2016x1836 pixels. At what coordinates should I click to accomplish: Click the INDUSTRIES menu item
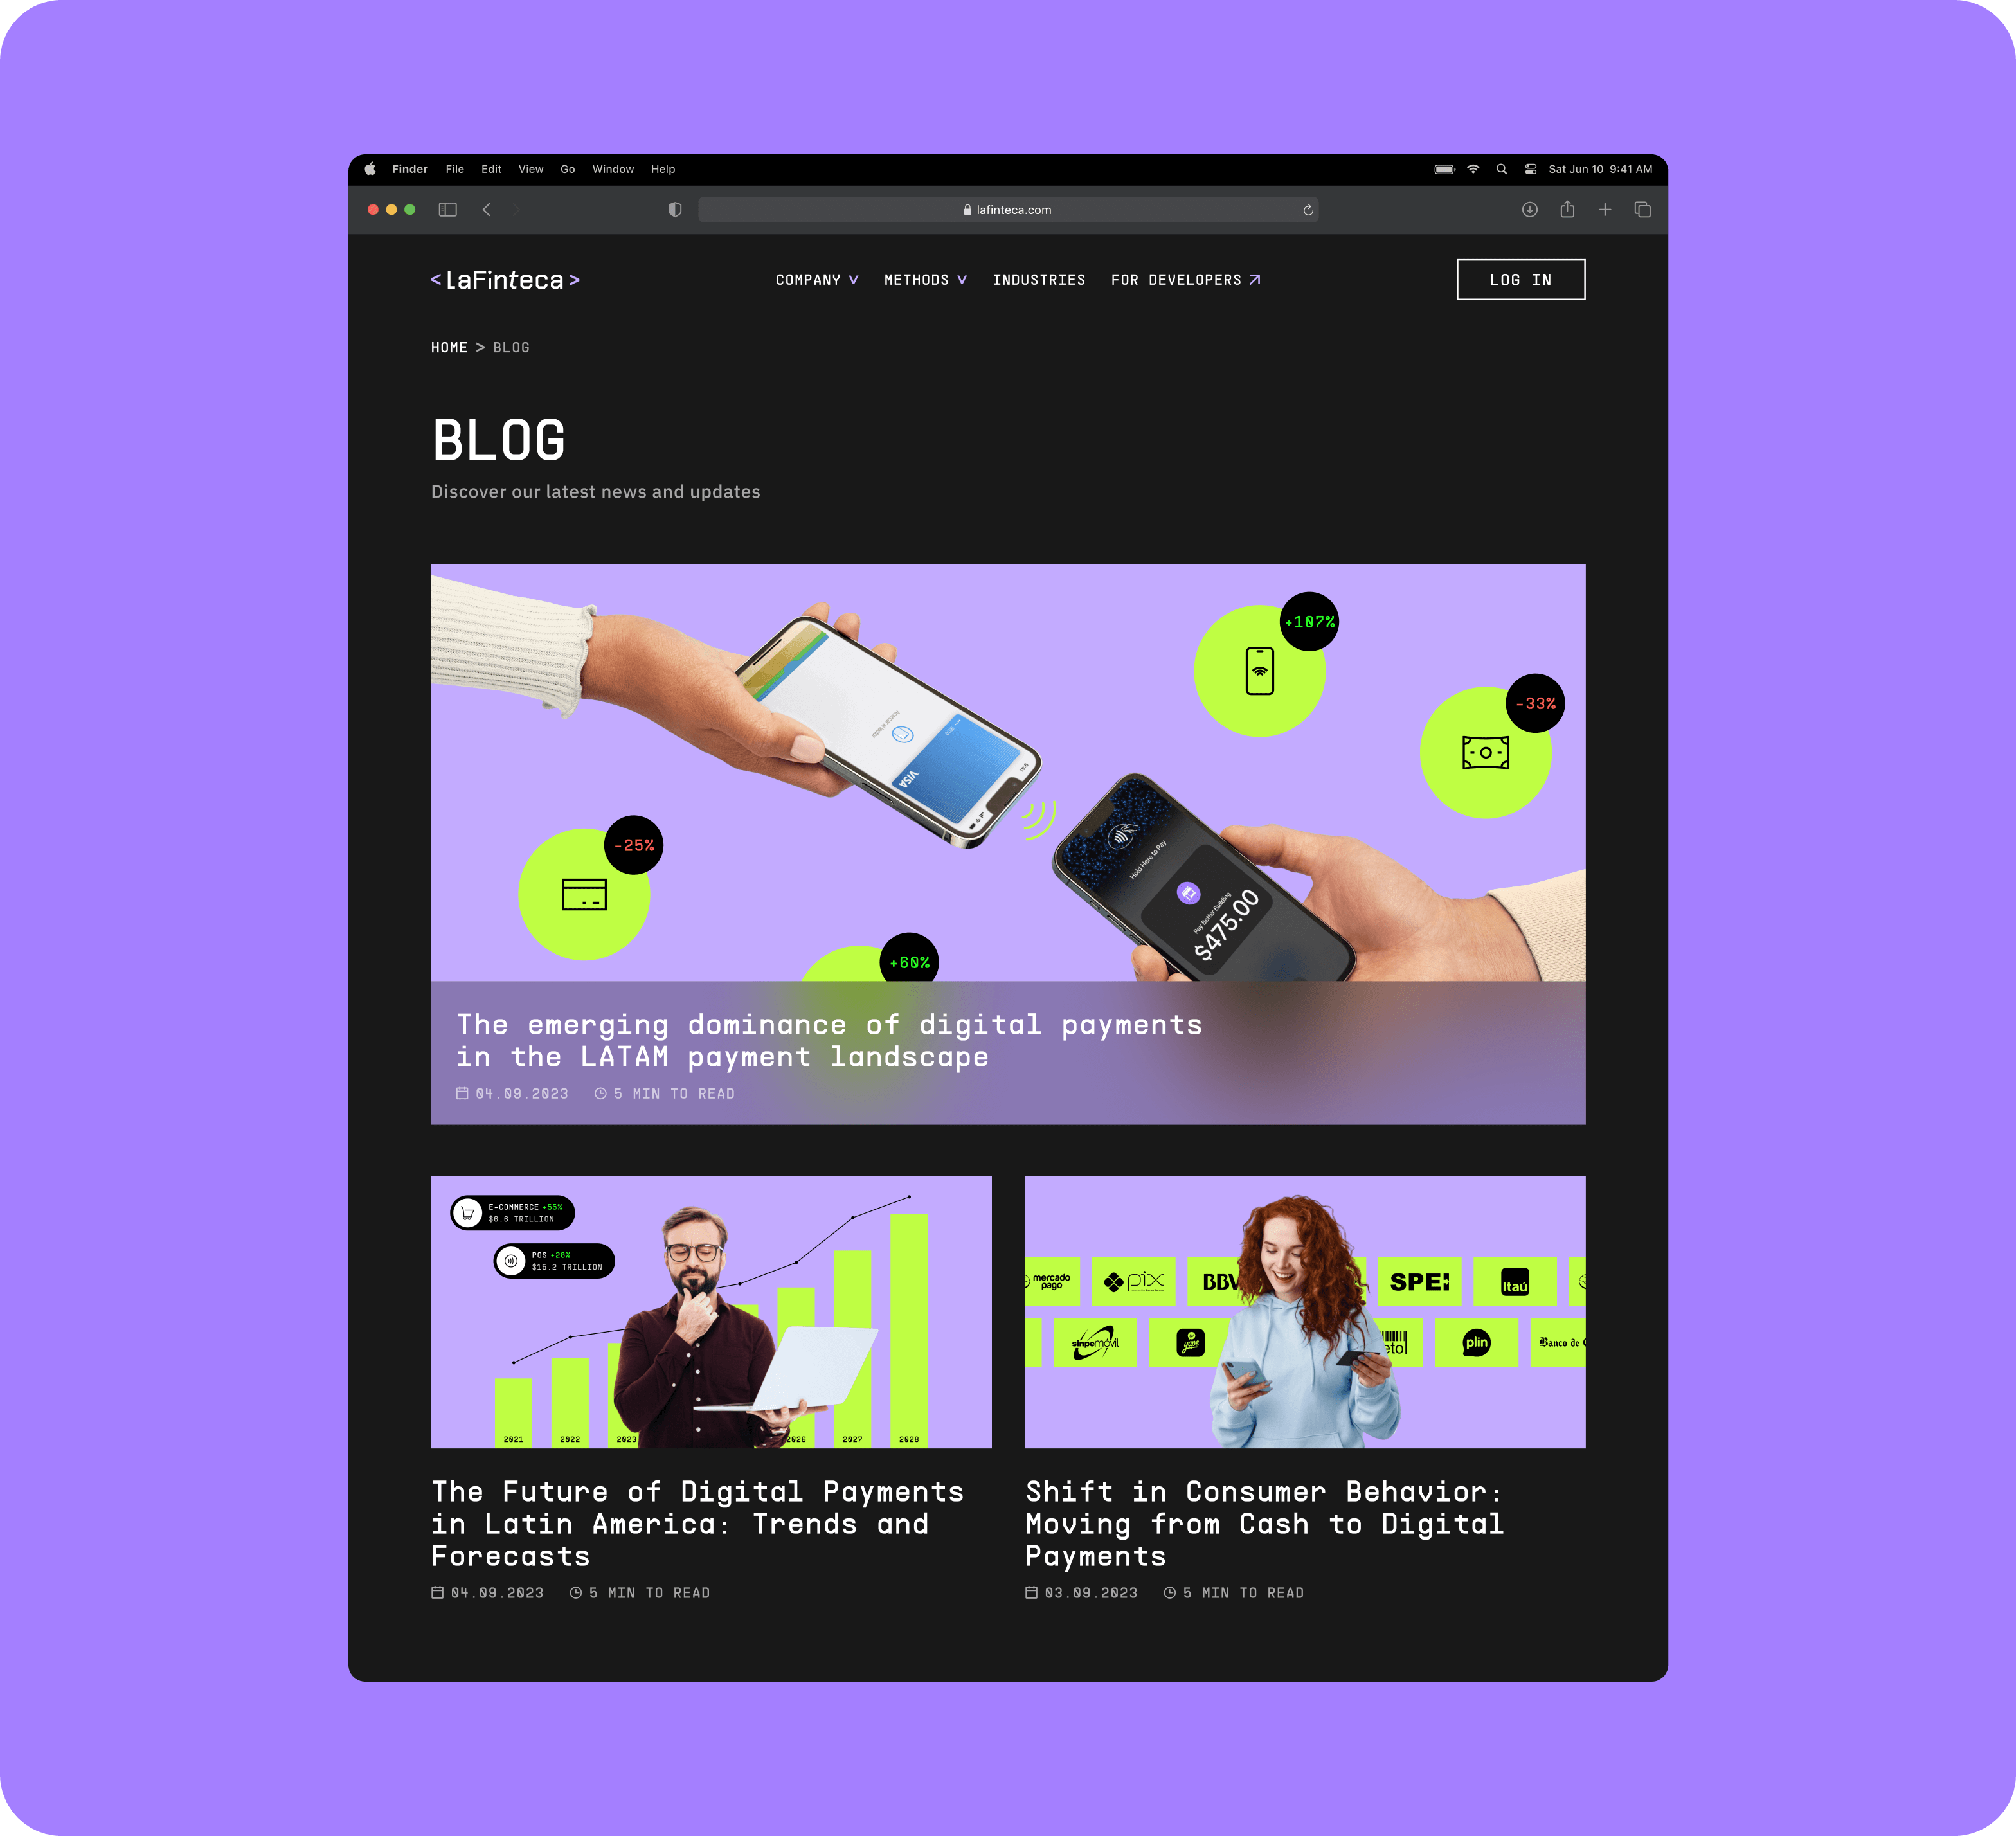1038,279
